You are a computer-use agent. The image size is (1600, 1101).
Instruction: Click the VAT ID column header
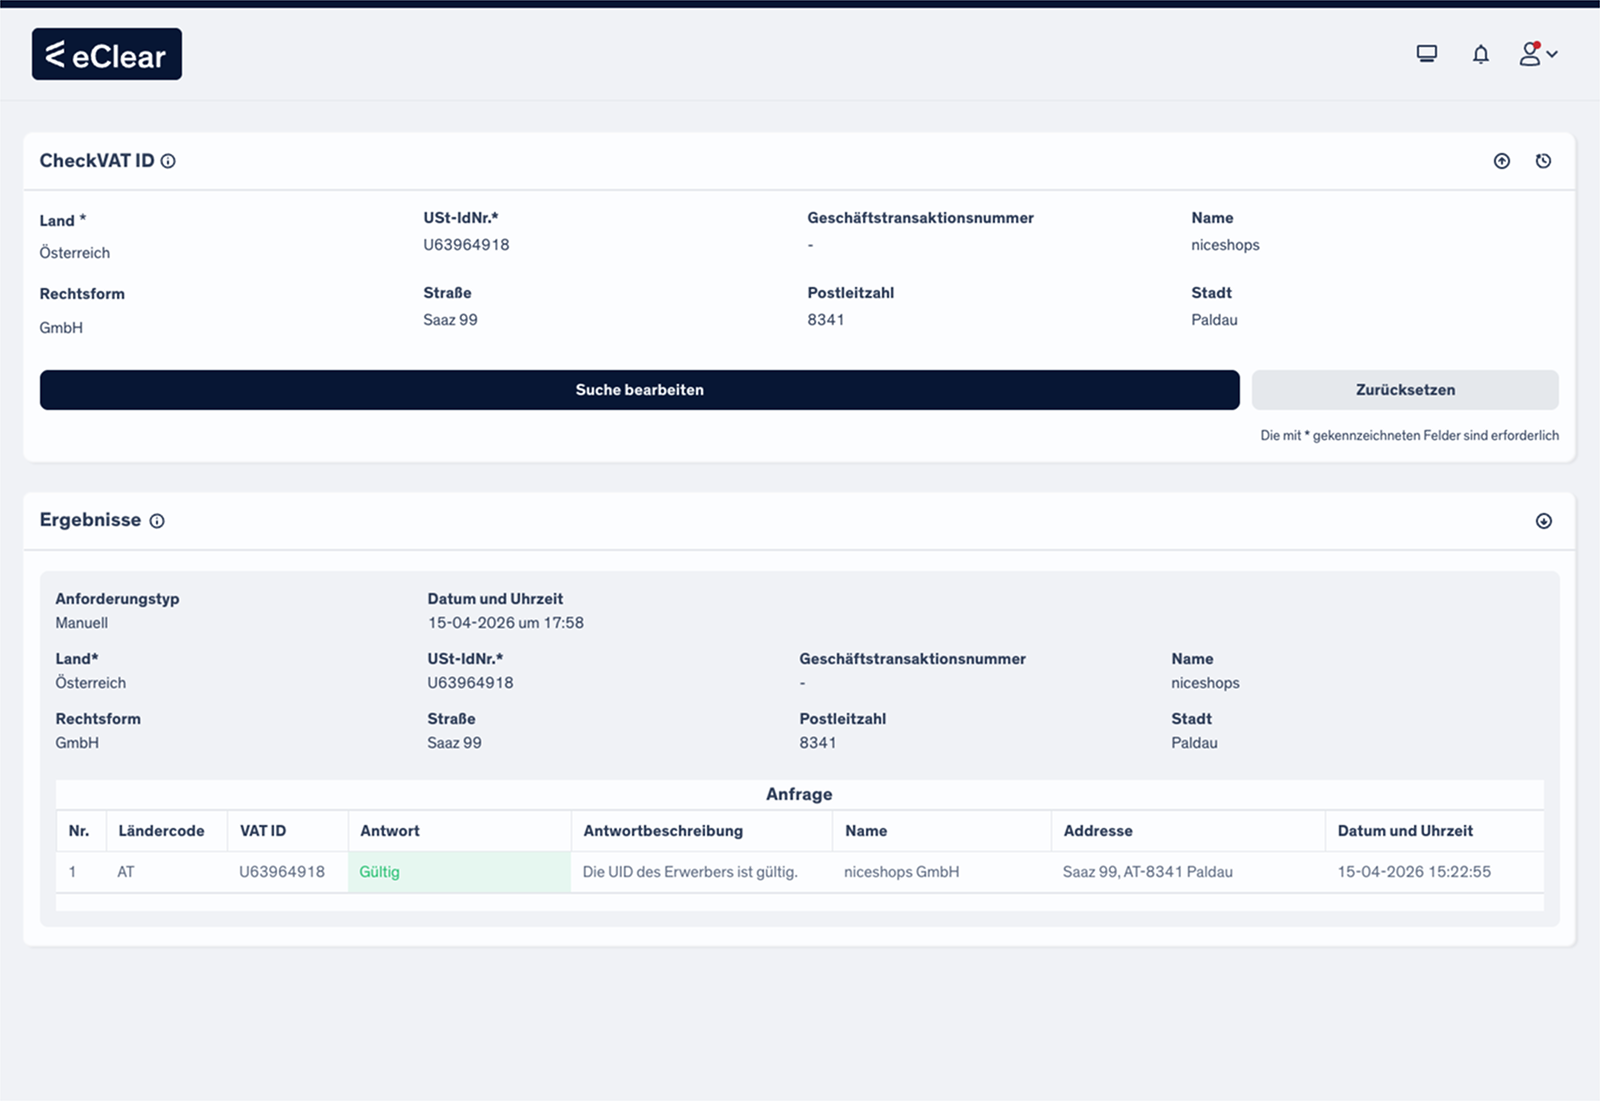point(263,831)
